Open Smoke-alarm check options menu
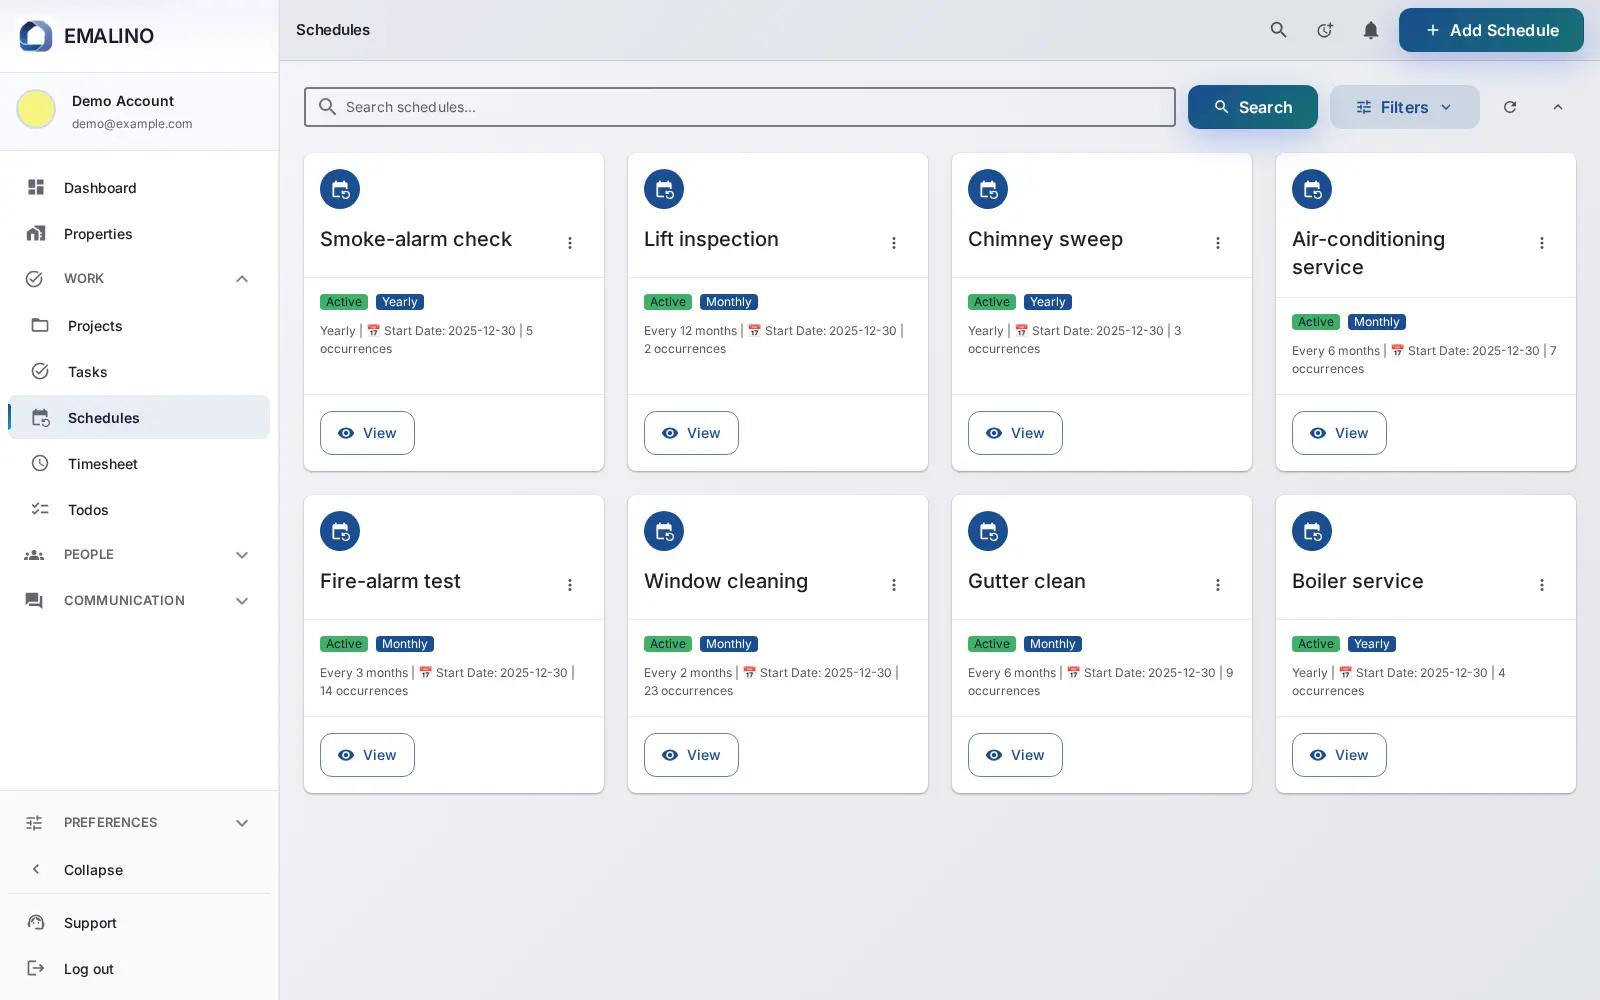The height and width of the screenshot is (1000, 1600). [570, 243]
